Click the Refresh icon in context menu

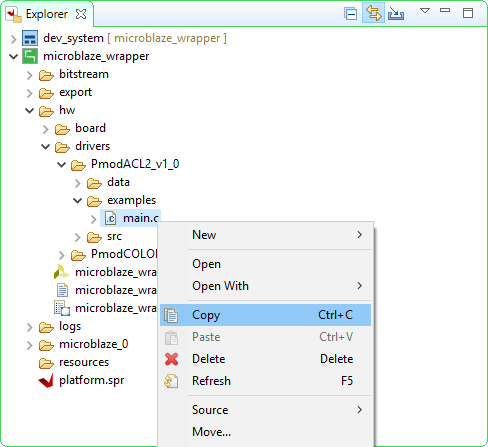coord(171,381)
